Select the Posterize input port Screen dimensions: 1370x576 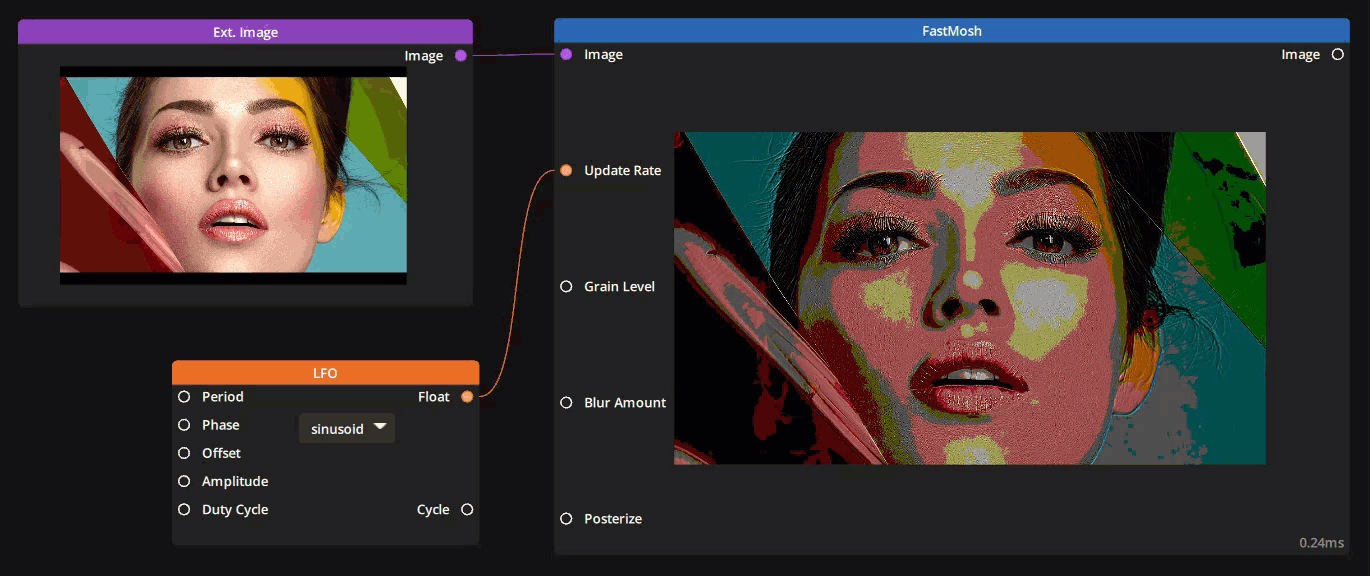pos(566,519)
